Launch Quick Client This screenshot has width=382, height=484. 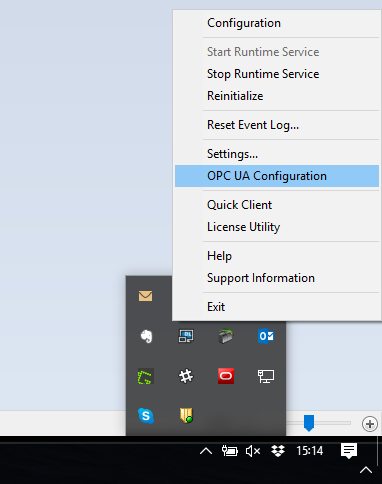pyautogui.click(x=277, y=205)
